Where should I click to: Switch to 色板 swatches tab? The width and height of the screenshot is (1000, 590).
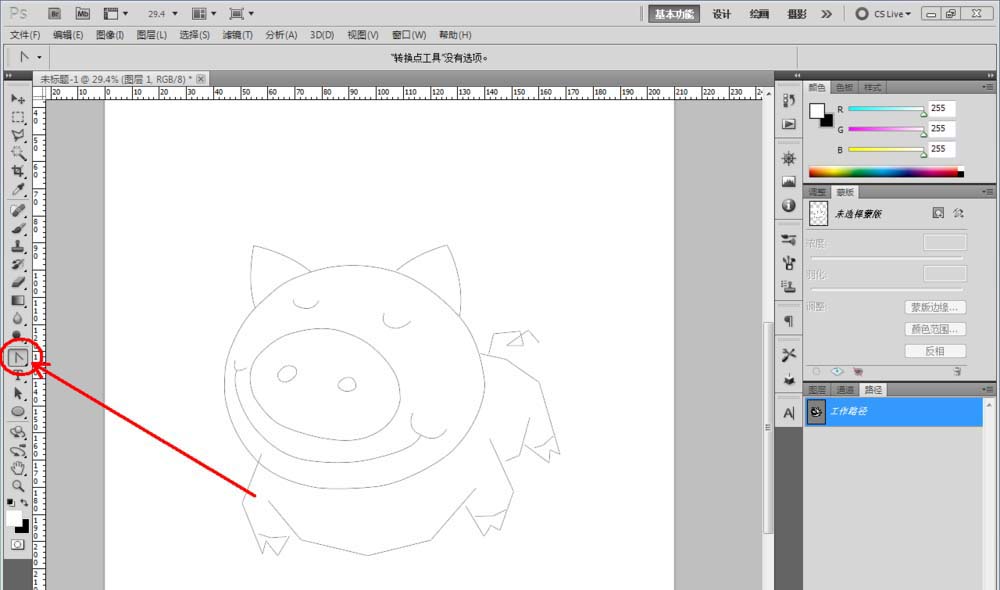click(x=844, y=87)
